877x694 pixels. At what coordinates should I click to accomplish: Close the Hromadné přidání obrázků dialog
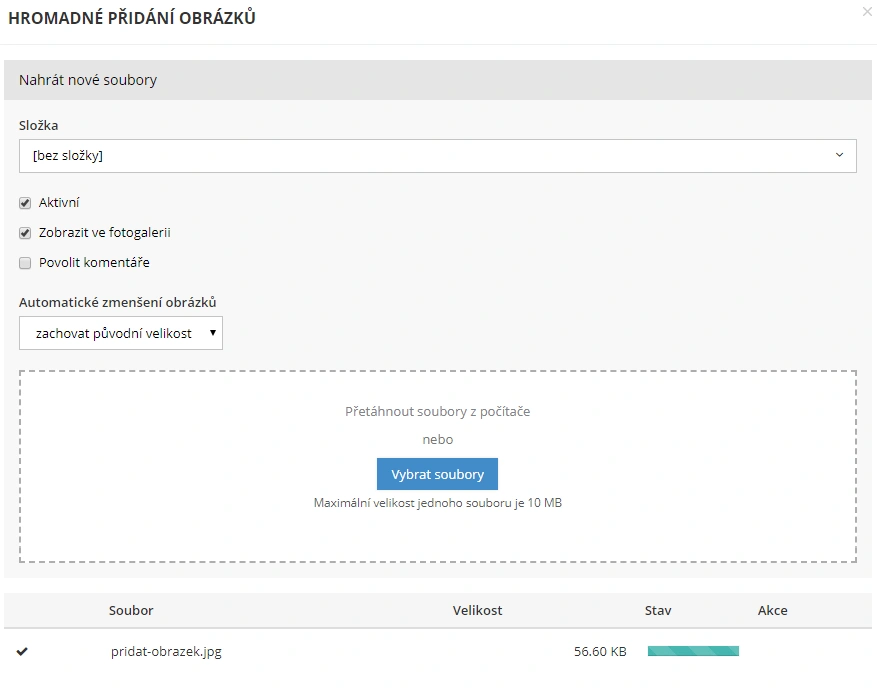[x=866, y=12]
